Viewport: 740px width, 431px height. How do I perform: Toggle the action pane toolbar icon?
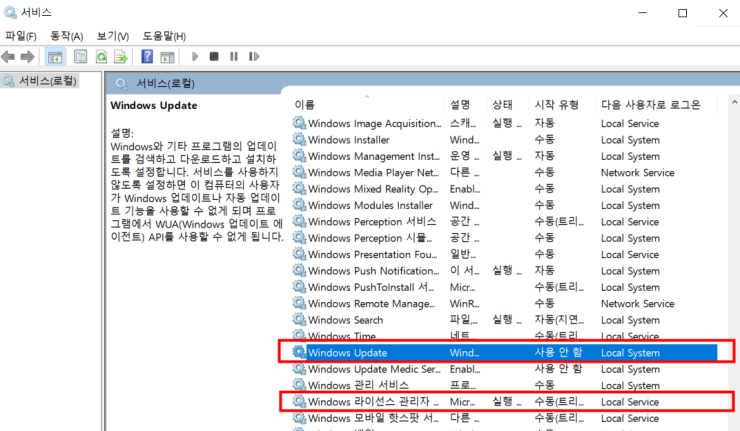168,57
